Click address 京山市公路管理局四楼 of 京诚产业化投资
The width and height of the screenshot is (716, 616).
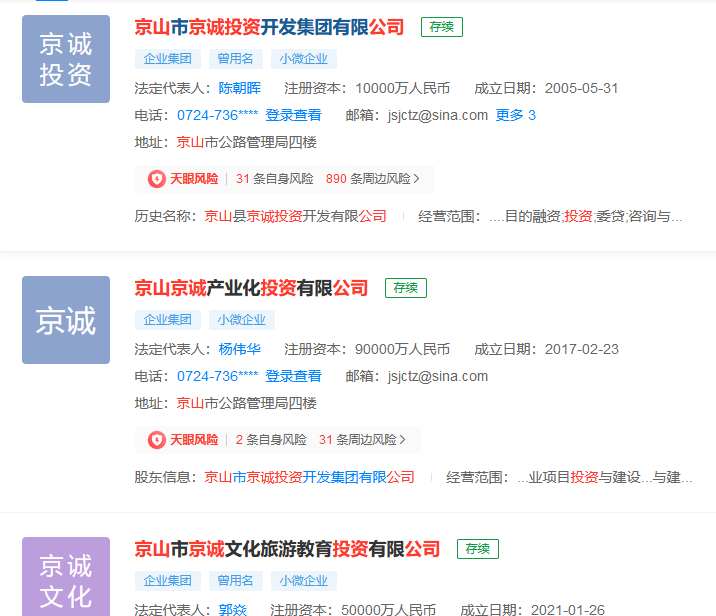(x=247, y=403)
